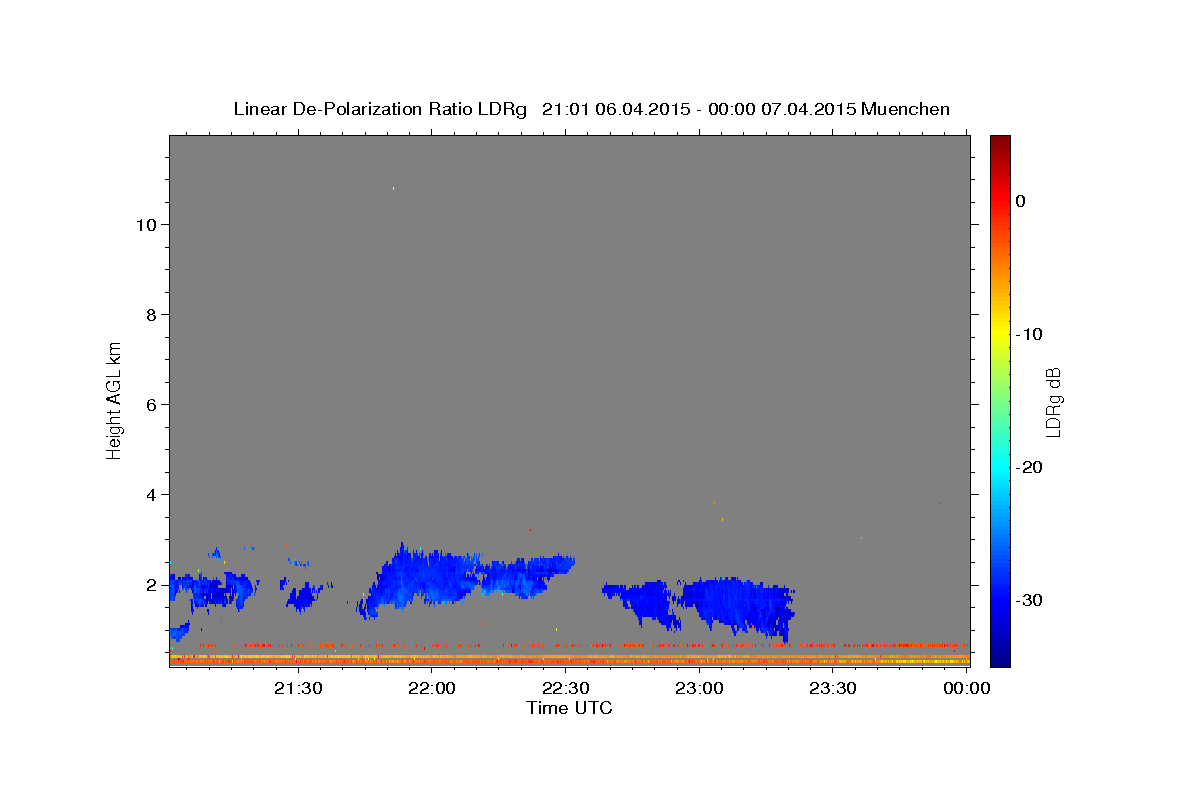Click the height tick label 6
This screenshot has height=800, width=1200.
coord(151,405)
